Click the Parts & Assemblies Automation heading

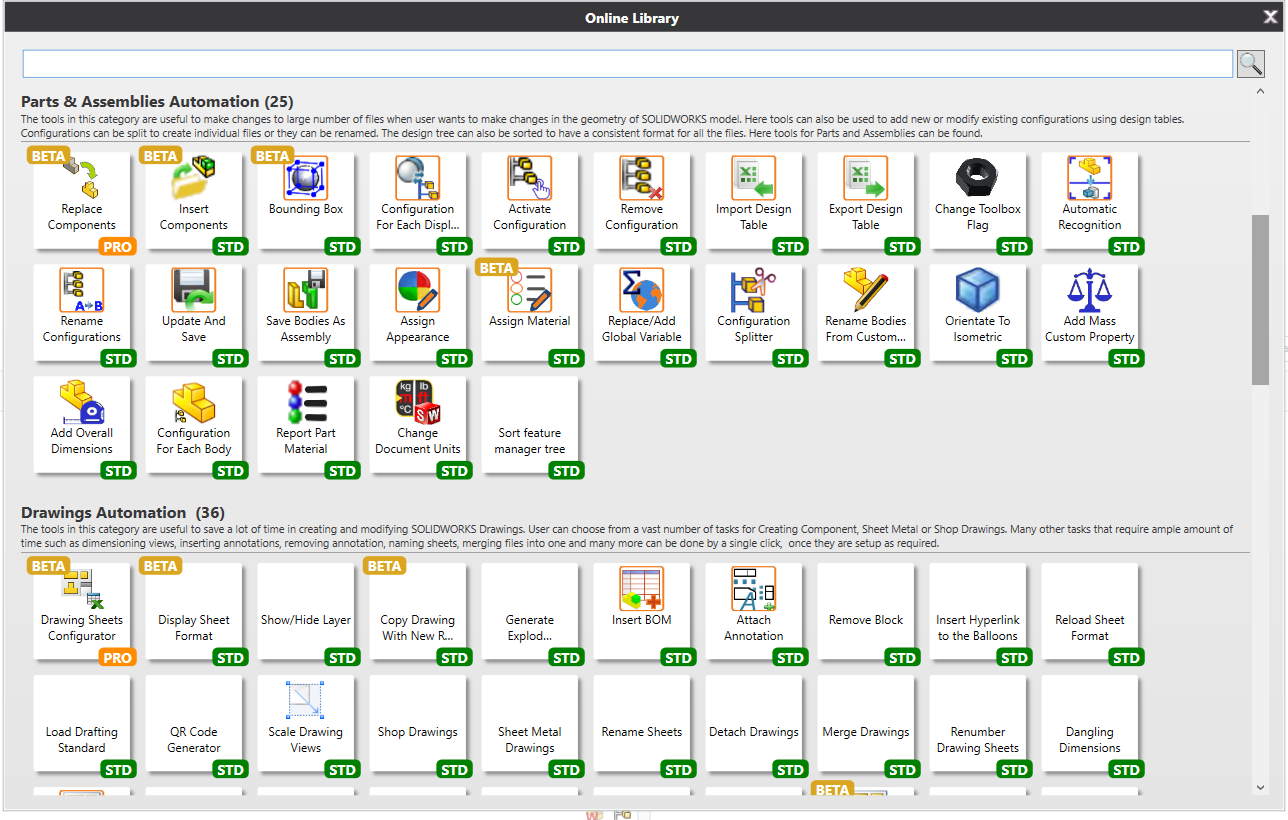coord(157,102)
